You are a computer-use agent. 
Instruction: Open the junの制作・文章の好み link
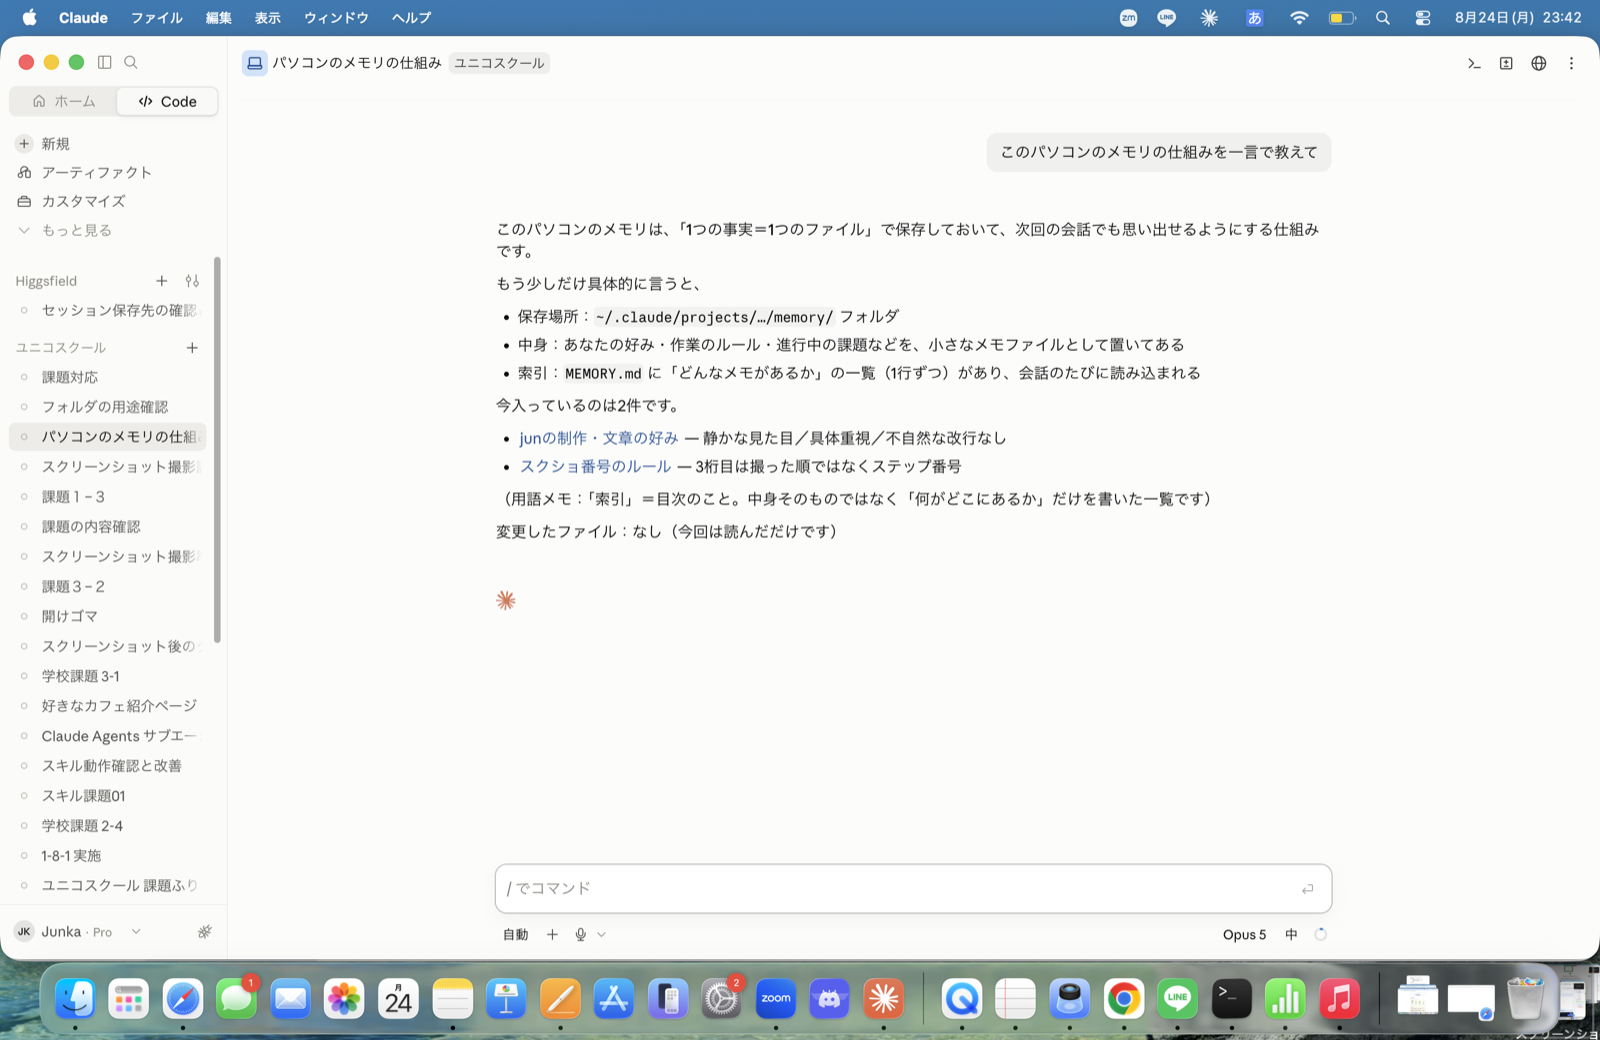[x=599, y=438]
